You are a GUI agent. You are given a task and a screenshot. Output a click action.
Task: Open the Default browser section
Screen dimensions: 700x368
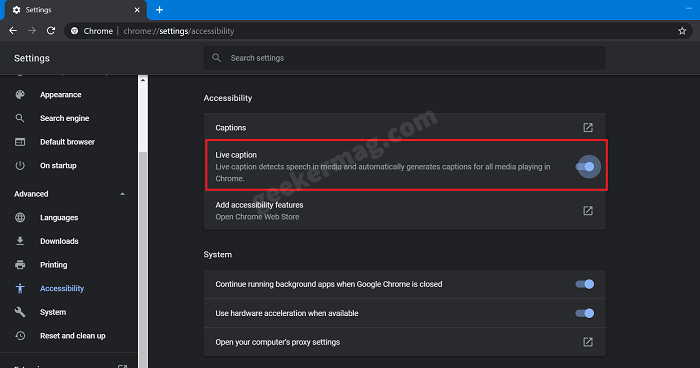pyautogui.click(x=67, y=142)
